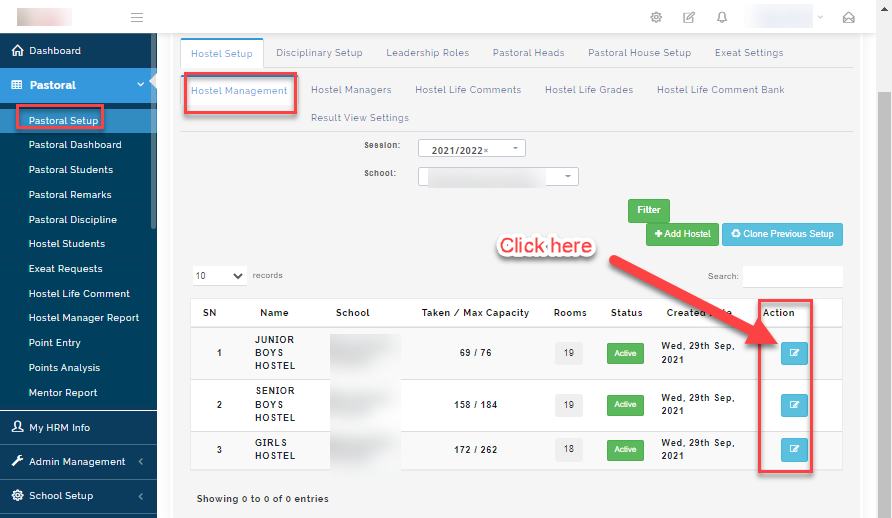The height and width of the screenshot is (518, 892).
Task: Click Clone Previous Setup button
Action: [782, 234]
